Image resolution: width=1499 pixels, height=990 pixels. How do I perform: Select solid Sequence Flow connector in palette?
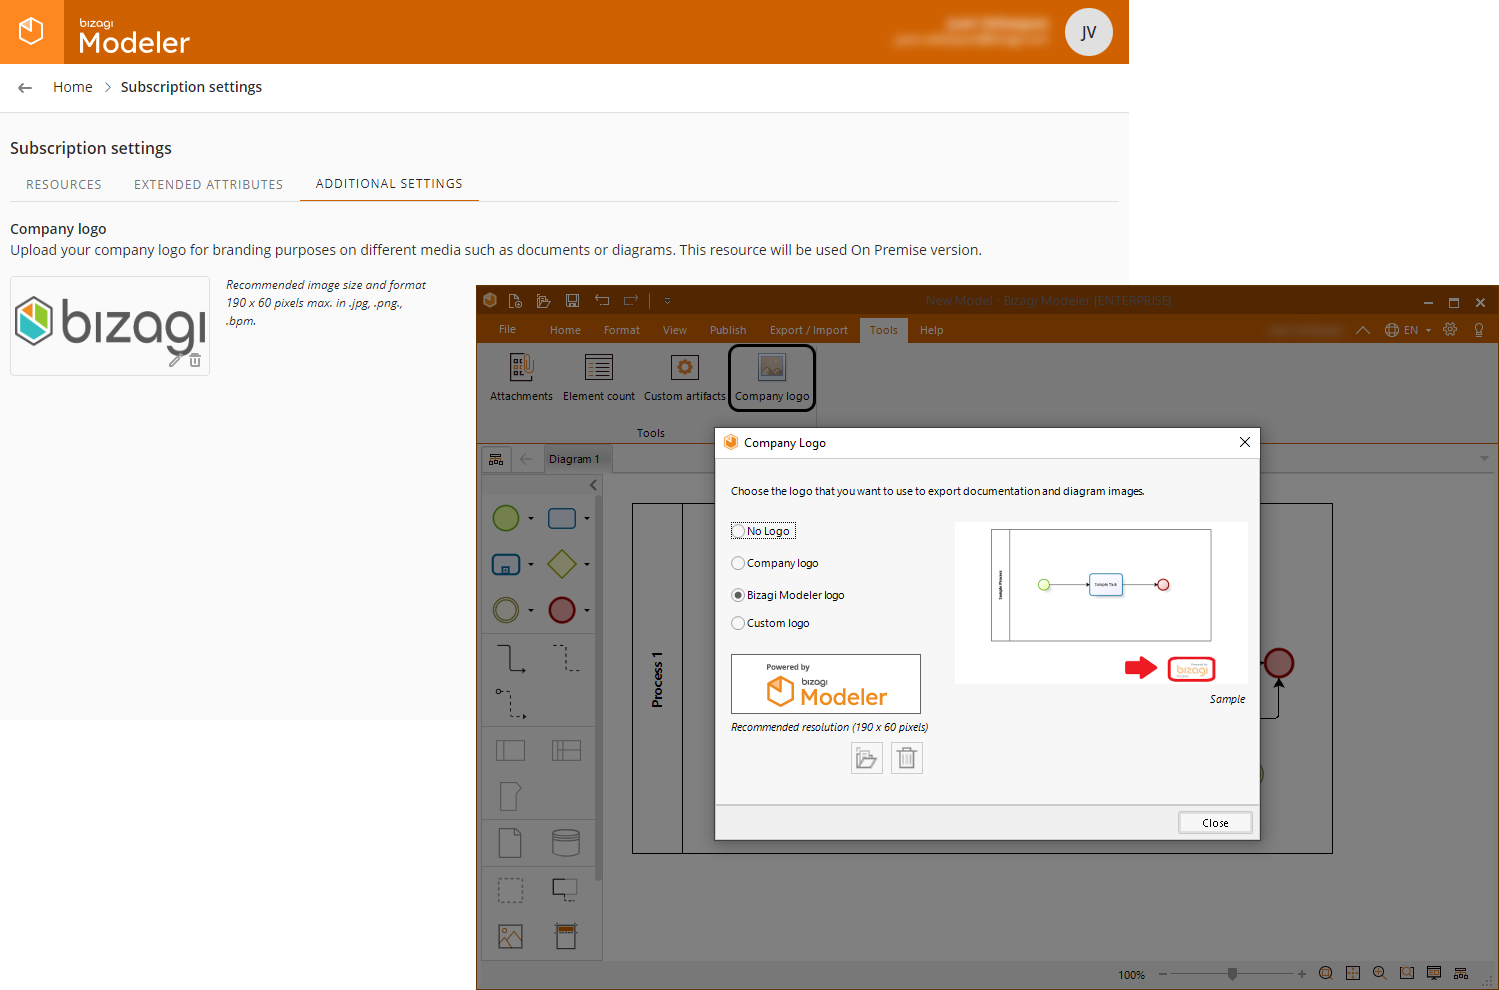click(x=511, y=658)
